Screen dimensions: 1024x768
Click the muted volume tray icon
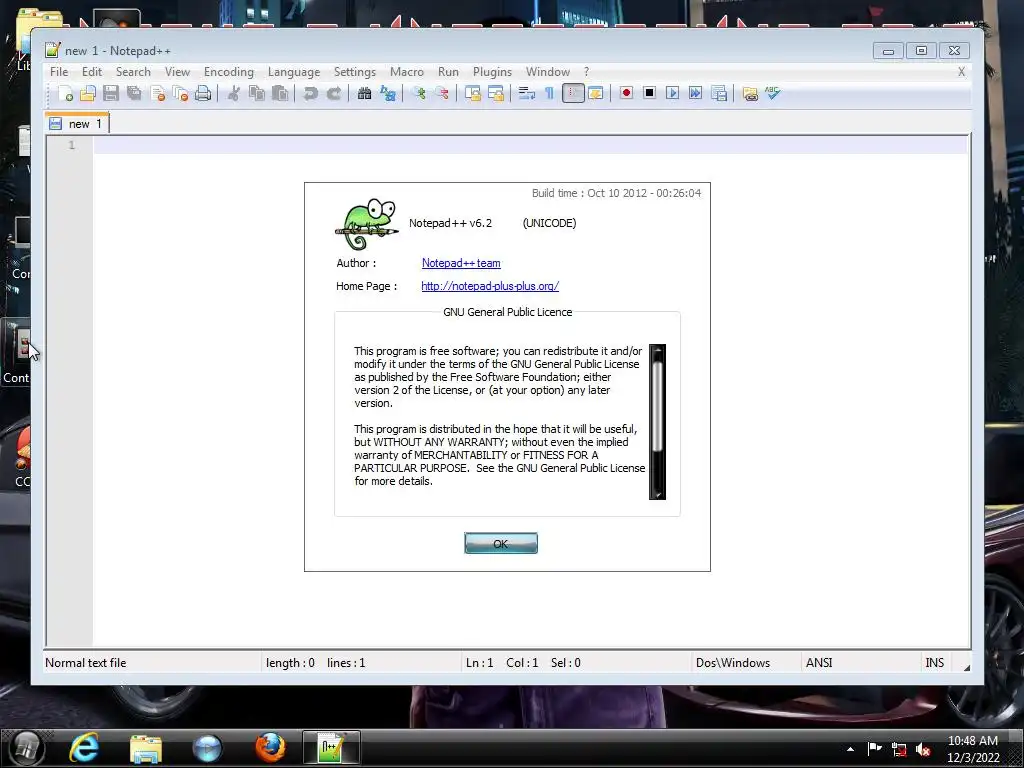(x=923, y=750)
